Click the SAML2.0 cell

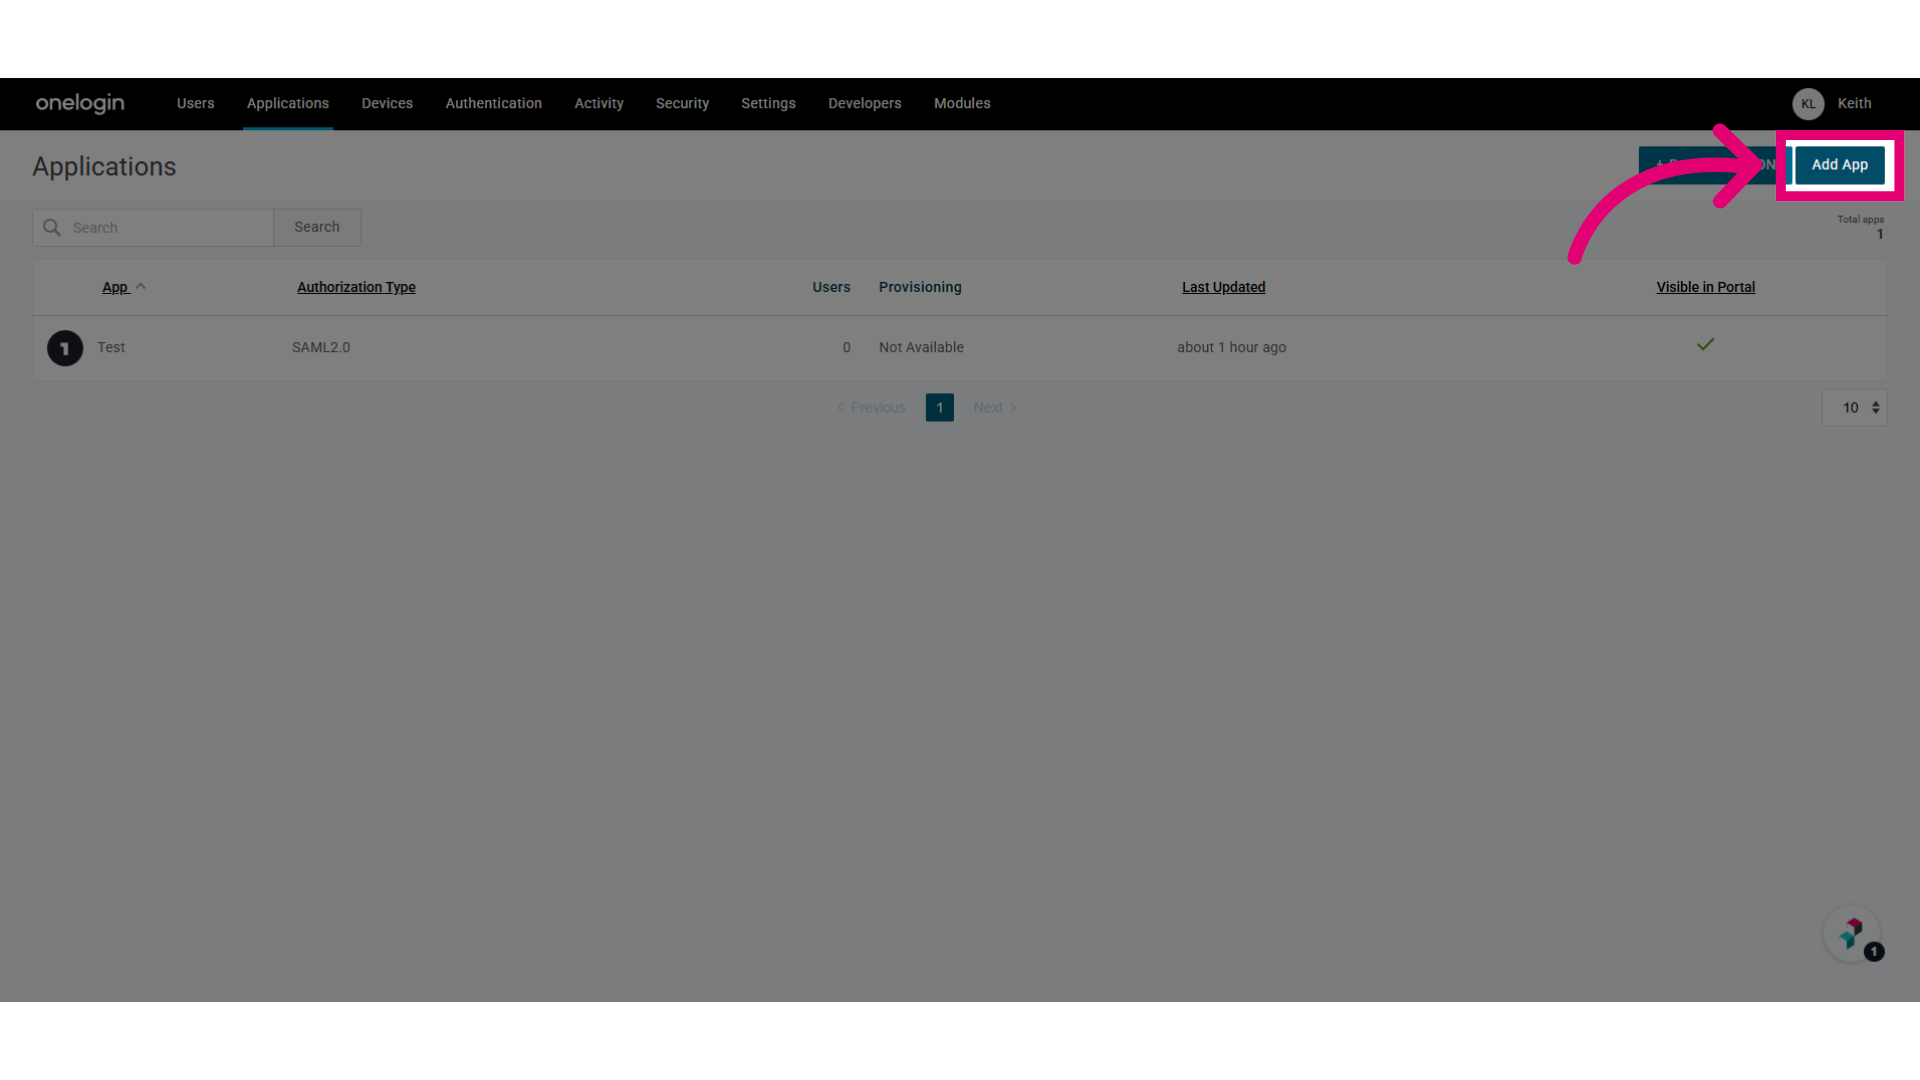tap(321, 347)
